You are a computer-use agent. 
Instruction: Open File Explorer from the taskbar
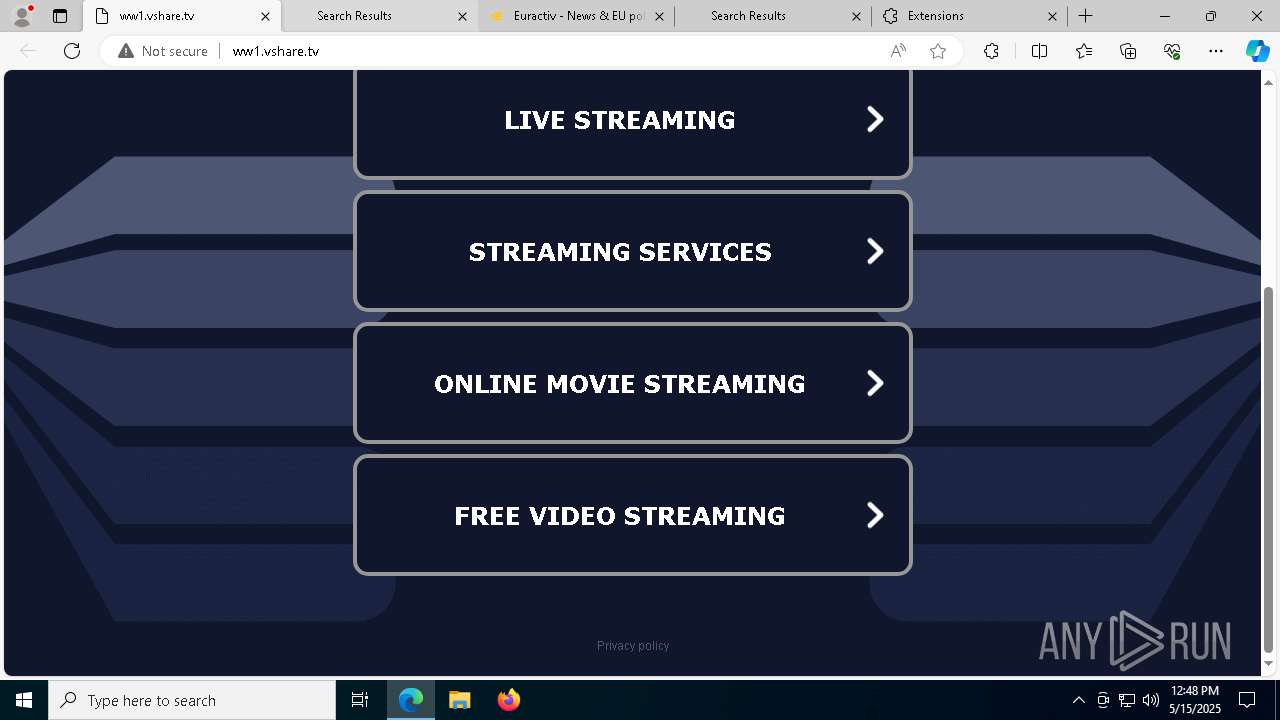coord(459,700)
